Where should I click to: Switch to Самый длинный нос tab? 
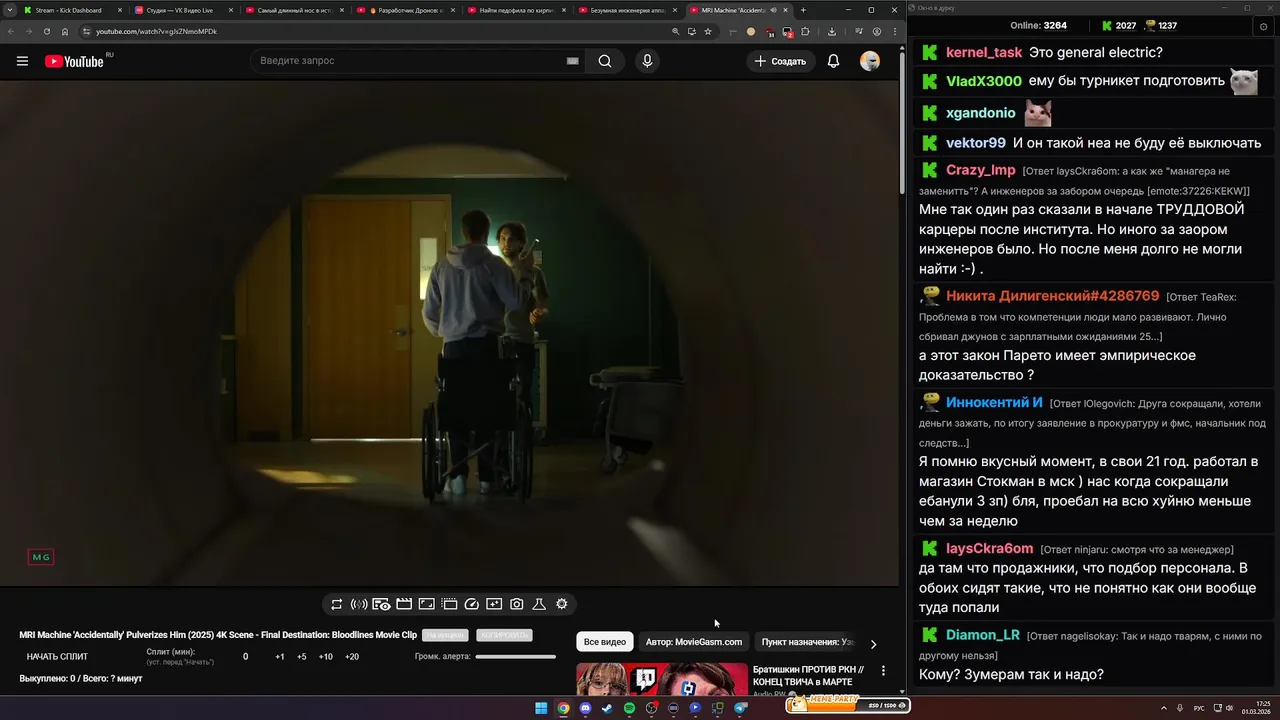tap(296, 10)
